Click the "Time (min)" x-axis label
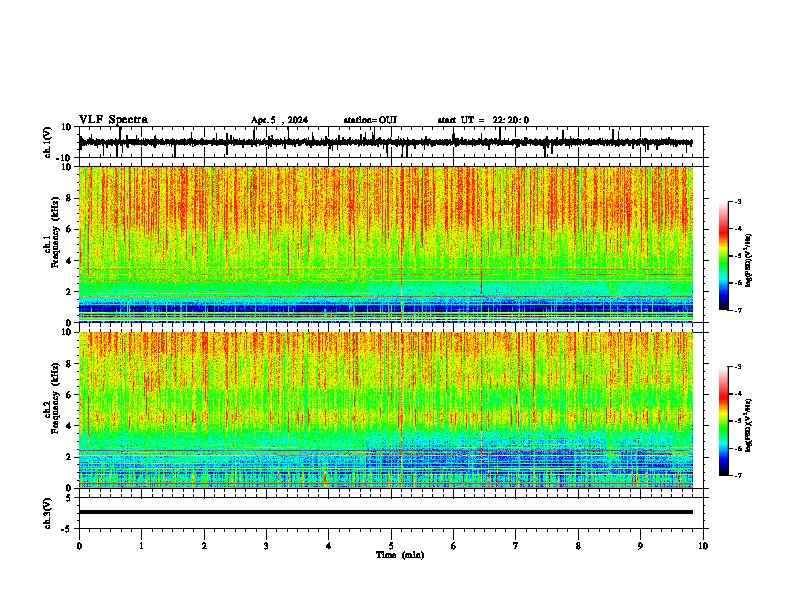The height and width of the screenshot is (612, 792). (x=400, y=555)
